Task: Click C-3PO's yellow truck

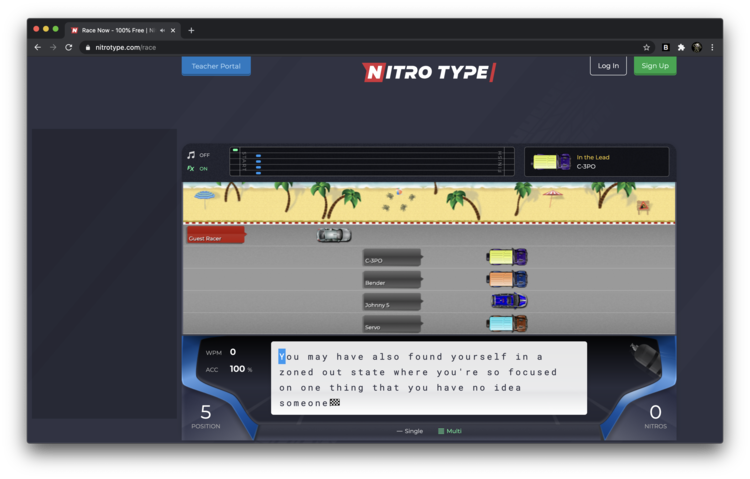Action: tap(507, 257)
